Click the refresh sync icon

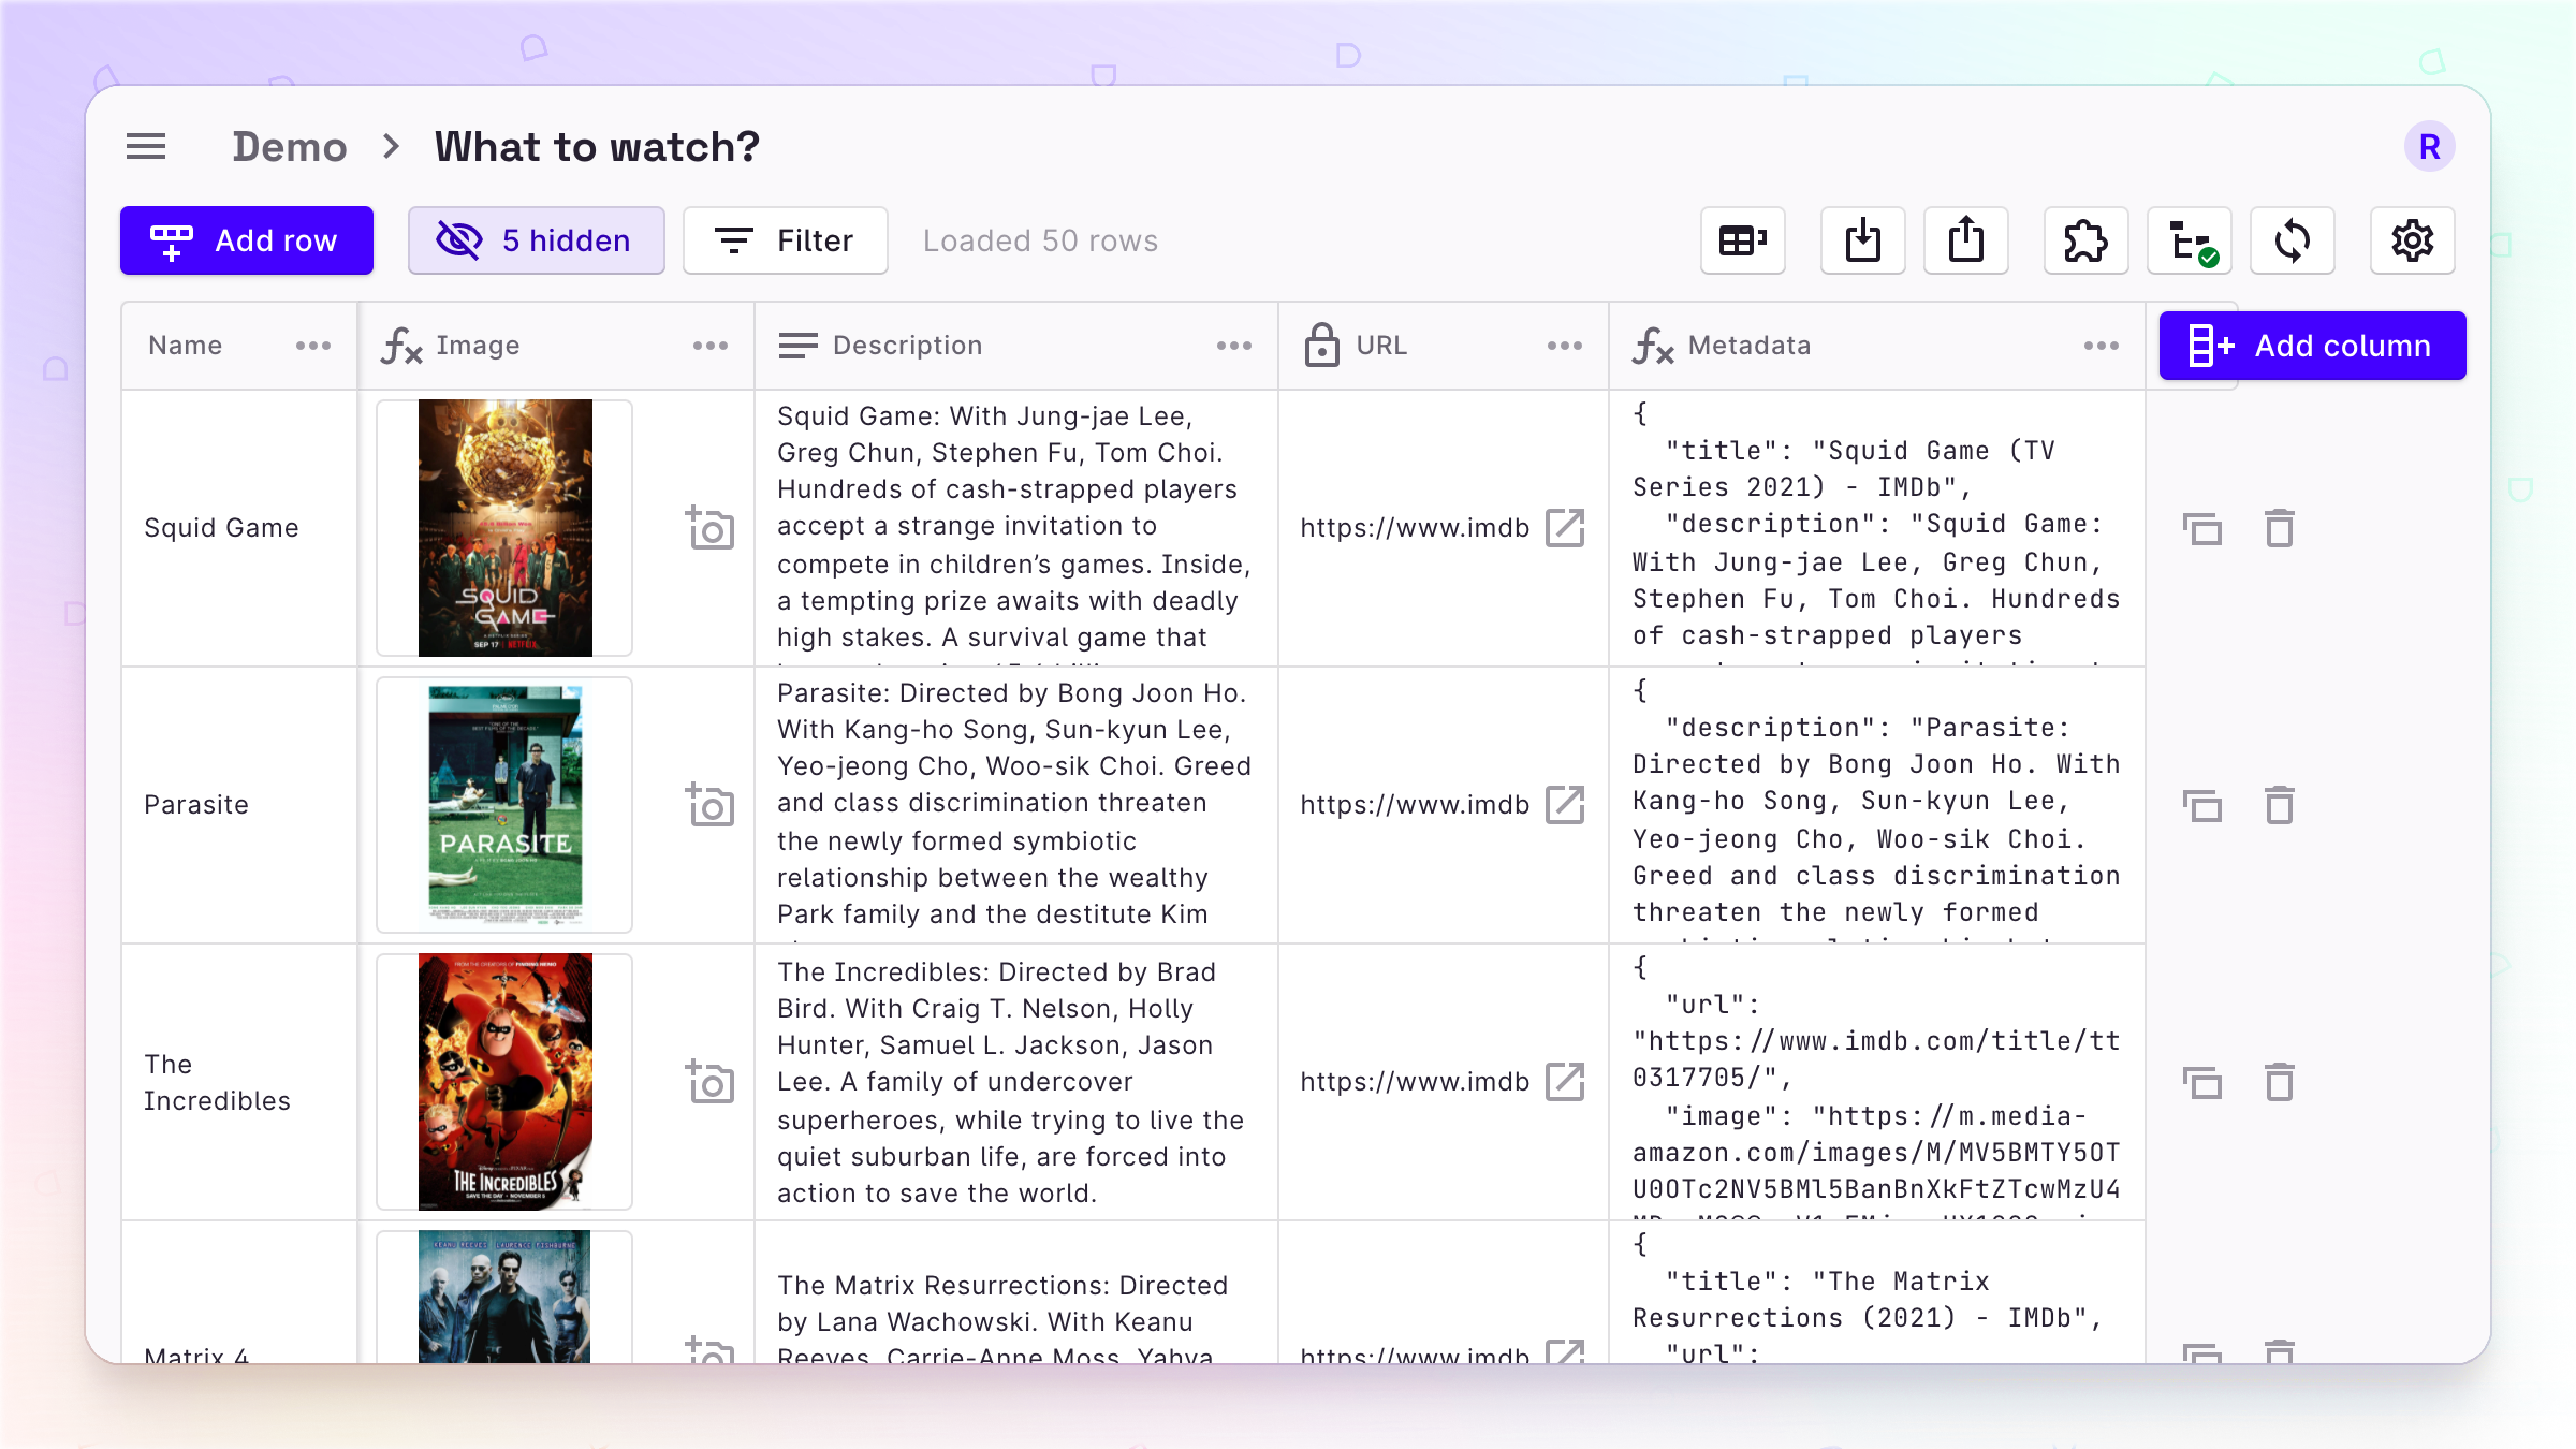(2292, 241)
